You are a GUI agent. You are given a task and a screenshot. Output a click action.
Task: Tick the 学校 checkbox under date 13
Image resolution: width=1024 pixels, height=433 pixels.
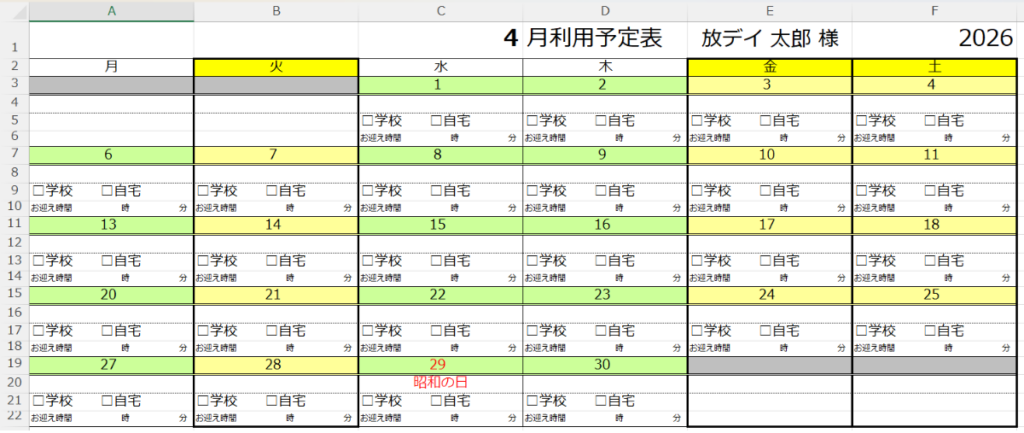pyautogui.click(x=38, y=261)
